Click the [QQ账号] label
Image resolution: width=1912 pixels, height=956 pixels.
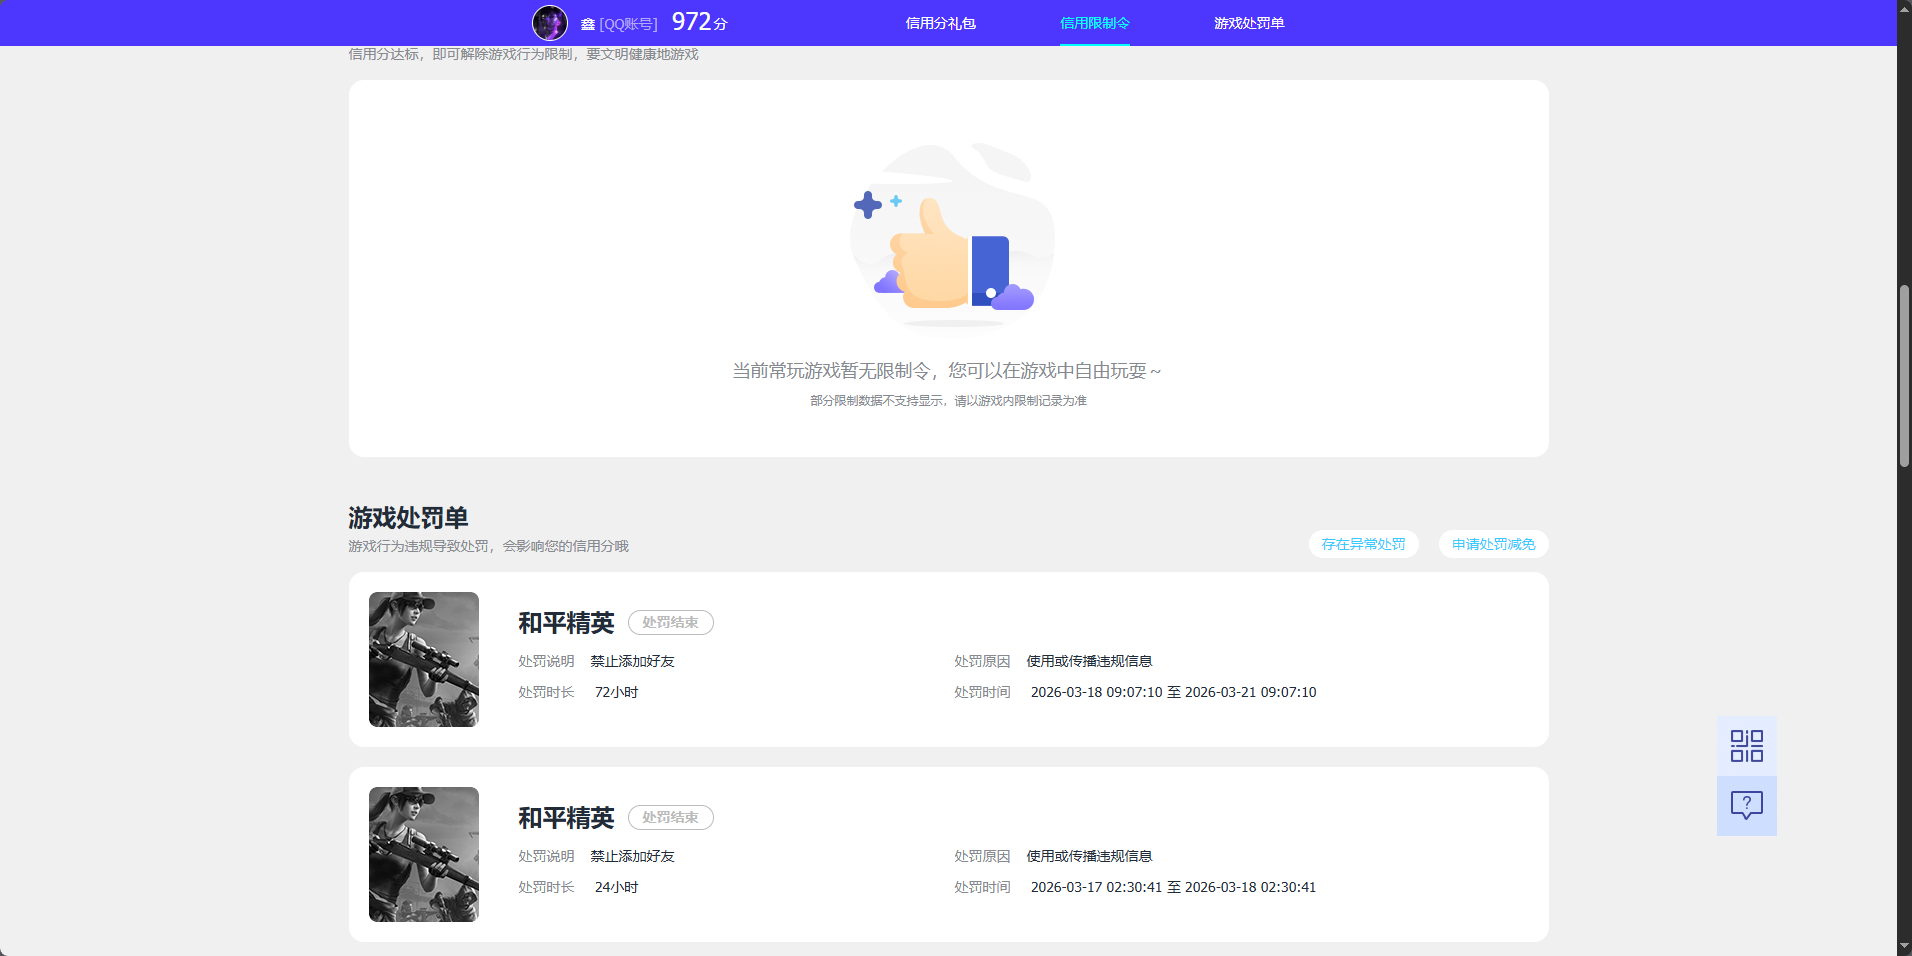click(x=628, y=24)
